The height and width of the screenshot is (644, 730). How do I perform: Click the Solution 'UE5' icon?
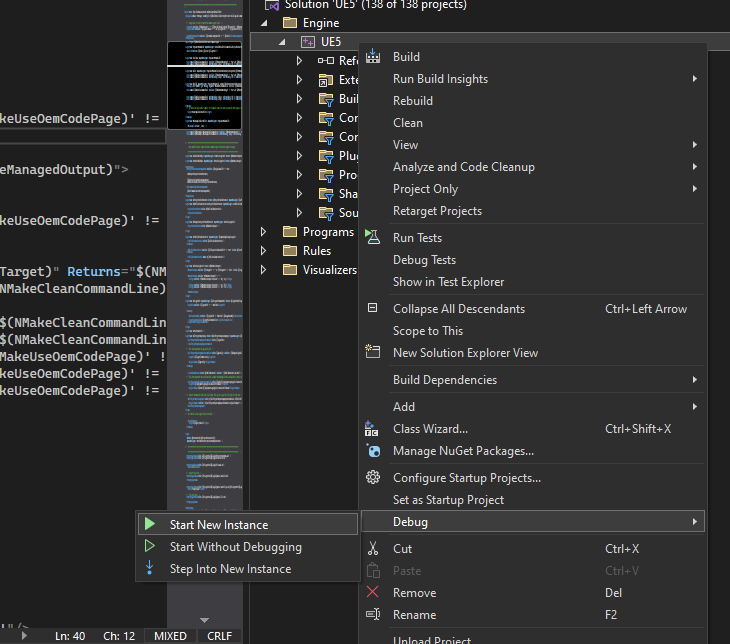272,6
